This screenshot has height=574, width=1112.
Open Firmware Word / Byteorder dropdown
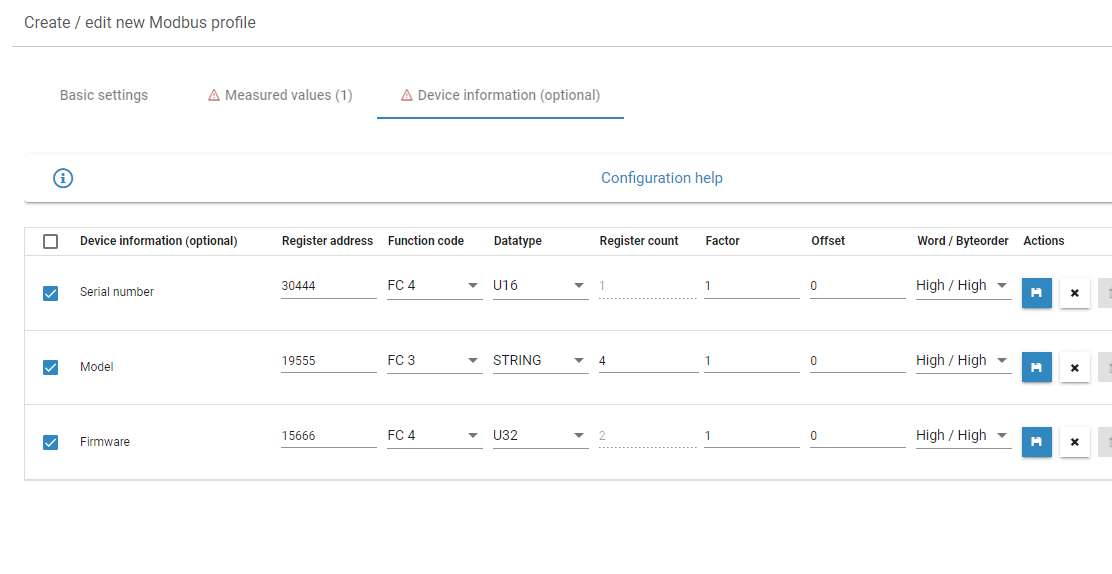[963, 436]
